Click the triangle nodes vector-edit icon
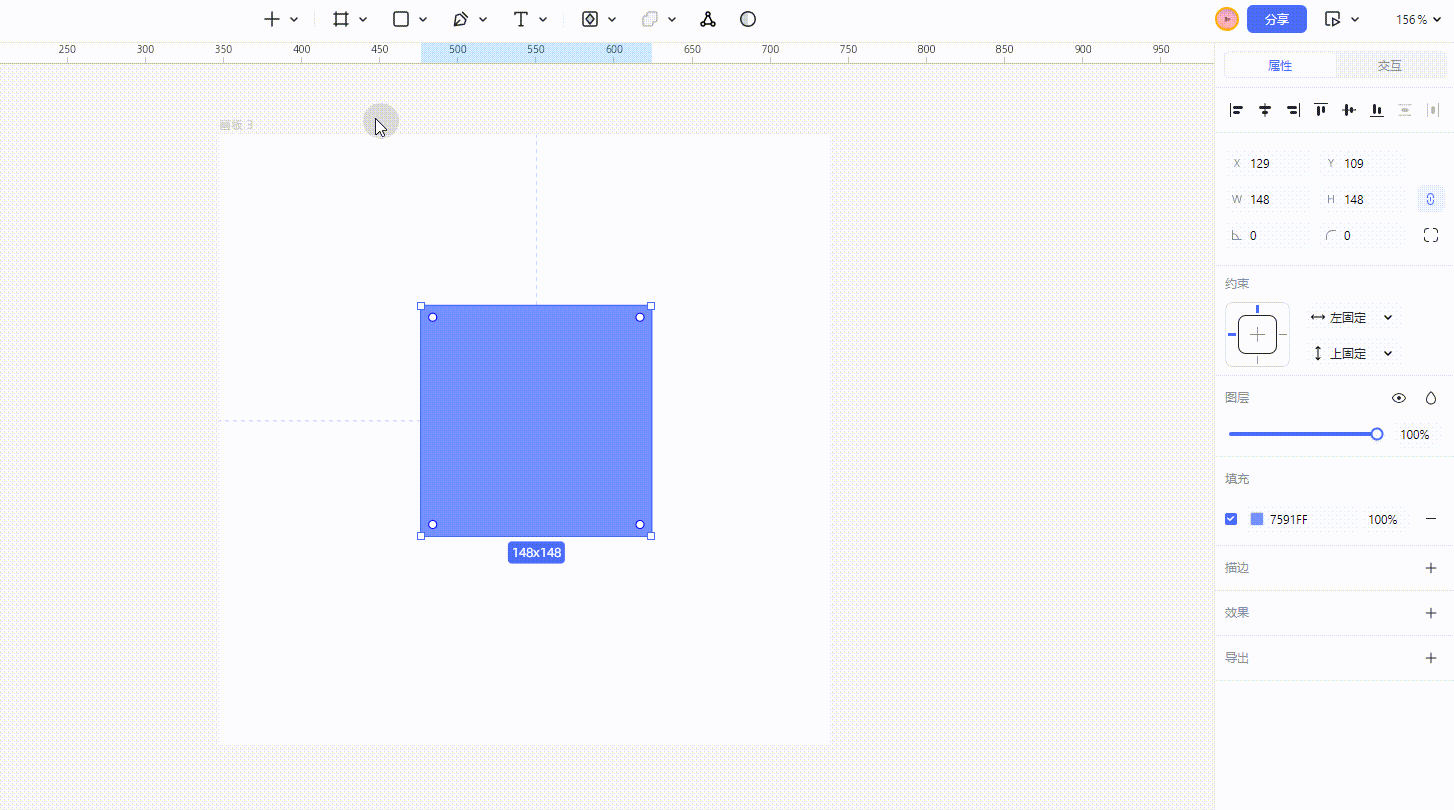1454x810 pixels. click(708, 19)
